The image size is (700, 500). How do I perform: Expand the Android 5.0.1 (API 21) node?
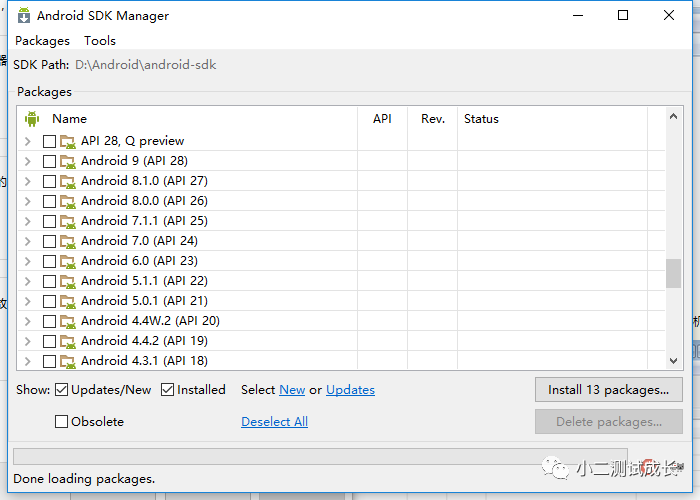tap(28, 302)
